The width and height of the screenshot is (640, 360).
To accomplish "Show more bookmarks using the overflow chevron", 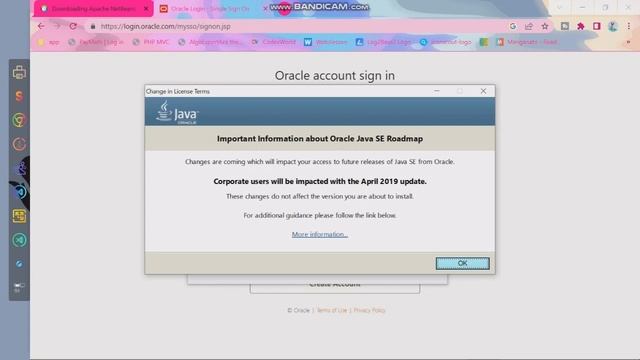I will point(628,42).
